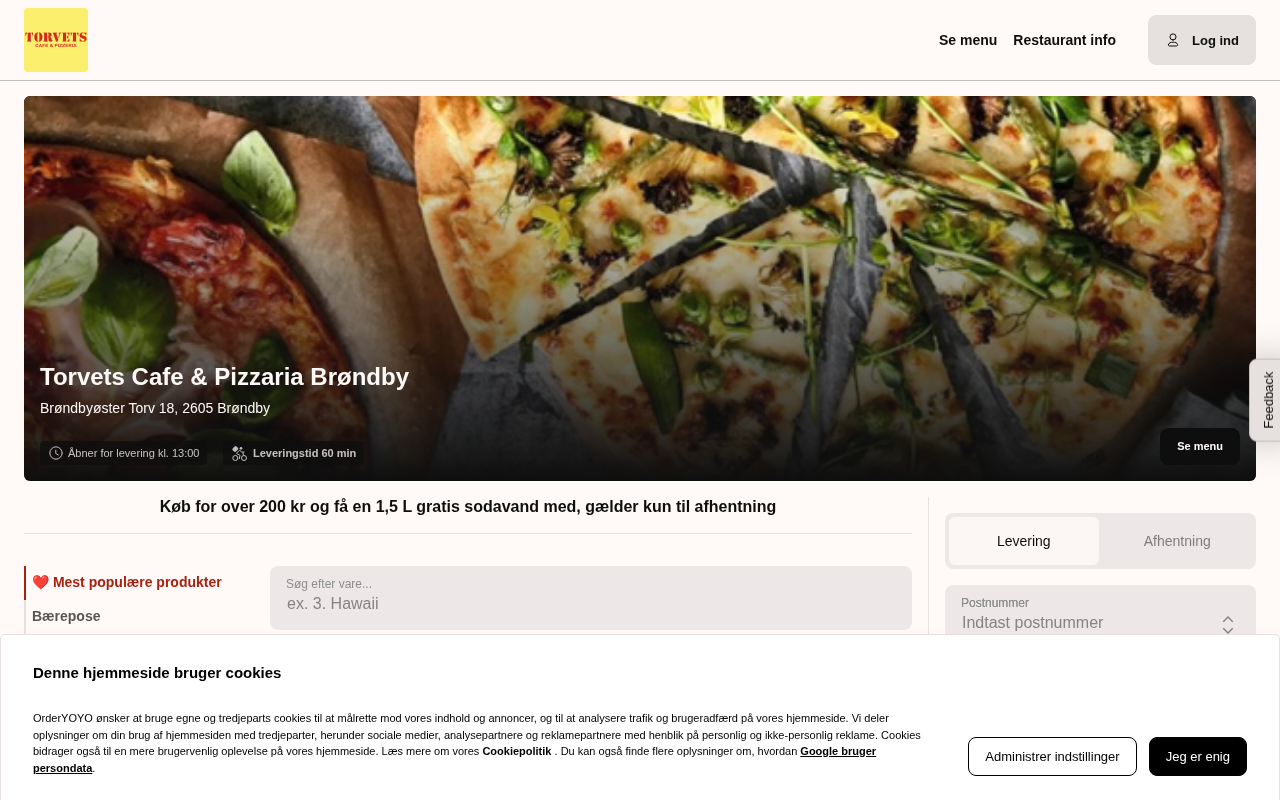This screenshot has width=1280, height=800.
Task: Click the delivery bike icon by Leveringstid
Action: click(239, 453)
